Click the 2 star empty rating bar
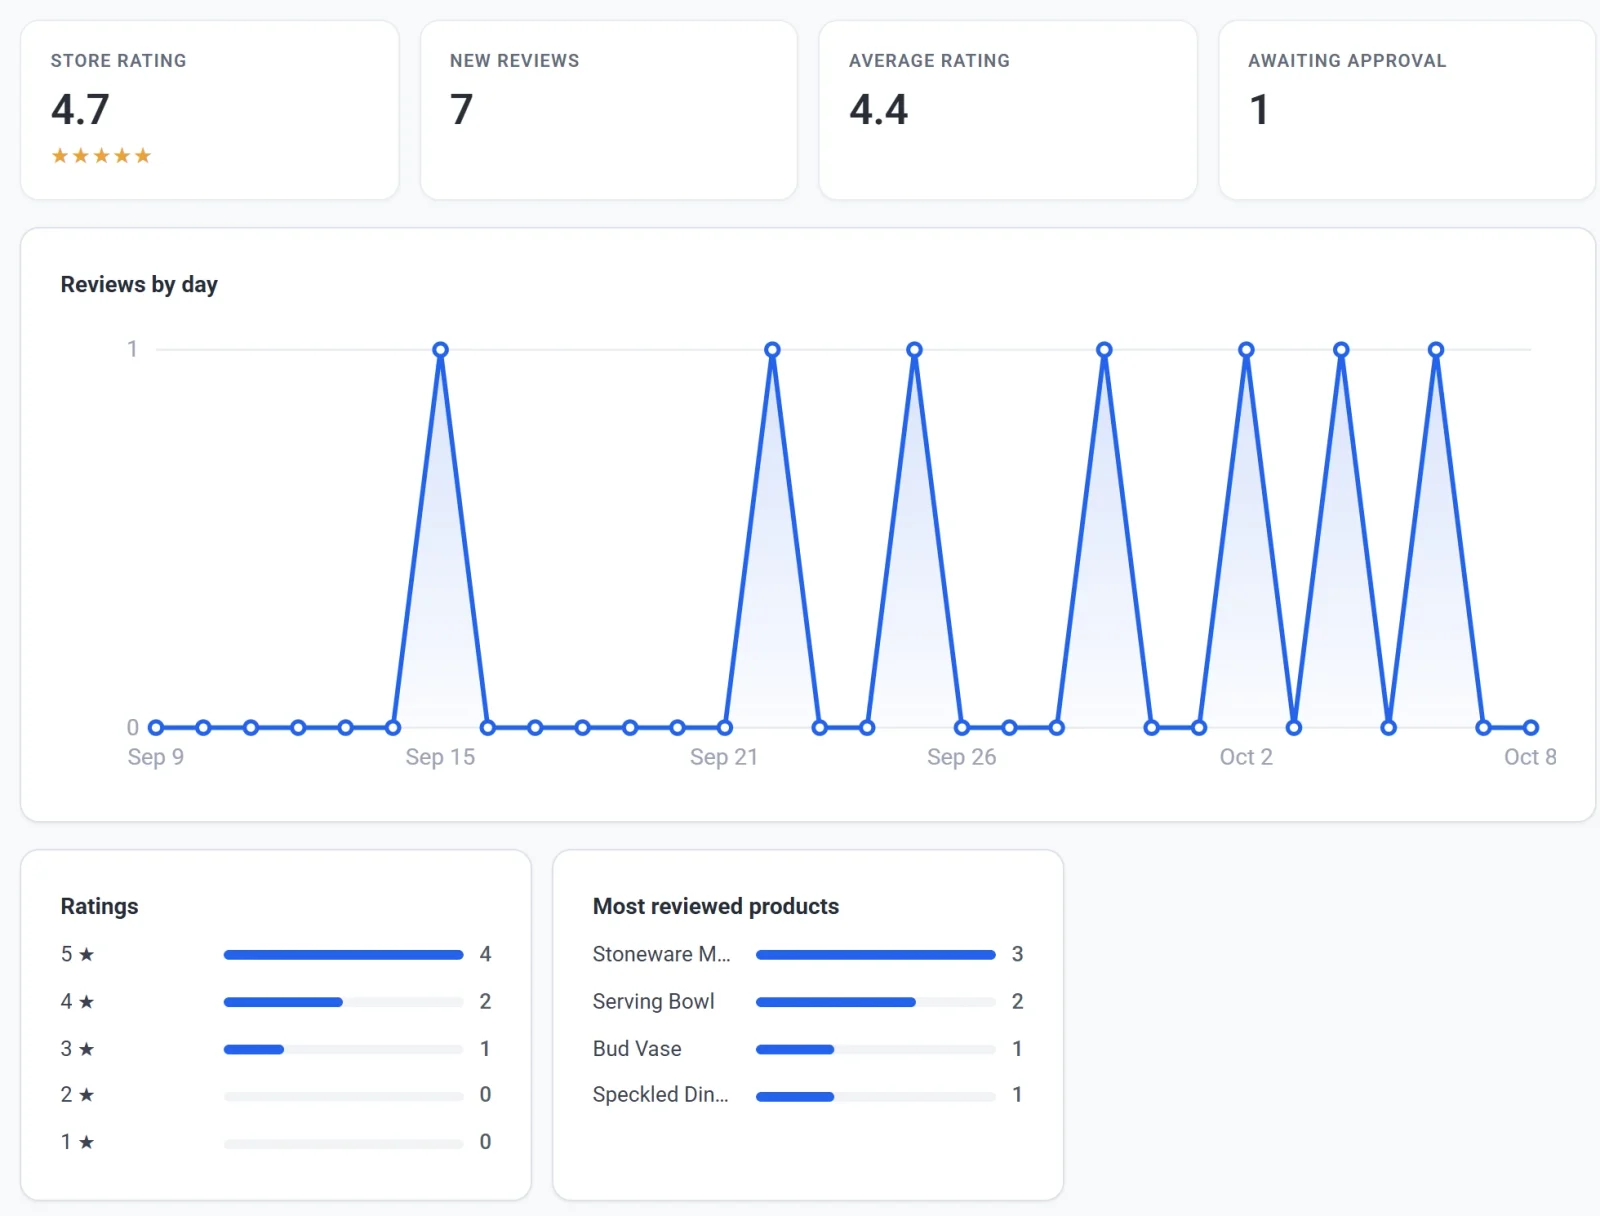 tap(343, 1096)
